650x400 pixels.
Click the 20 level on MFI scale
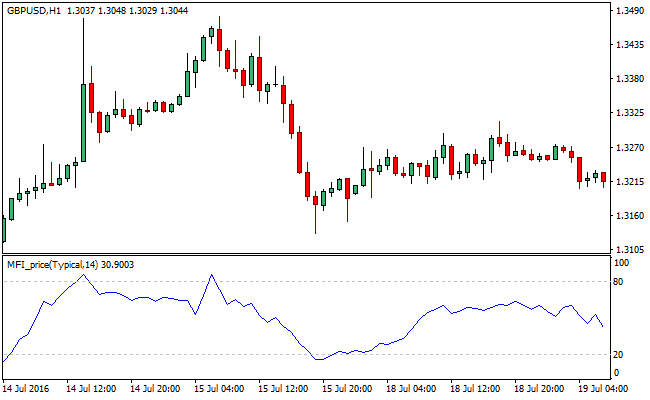click(620, 355)
